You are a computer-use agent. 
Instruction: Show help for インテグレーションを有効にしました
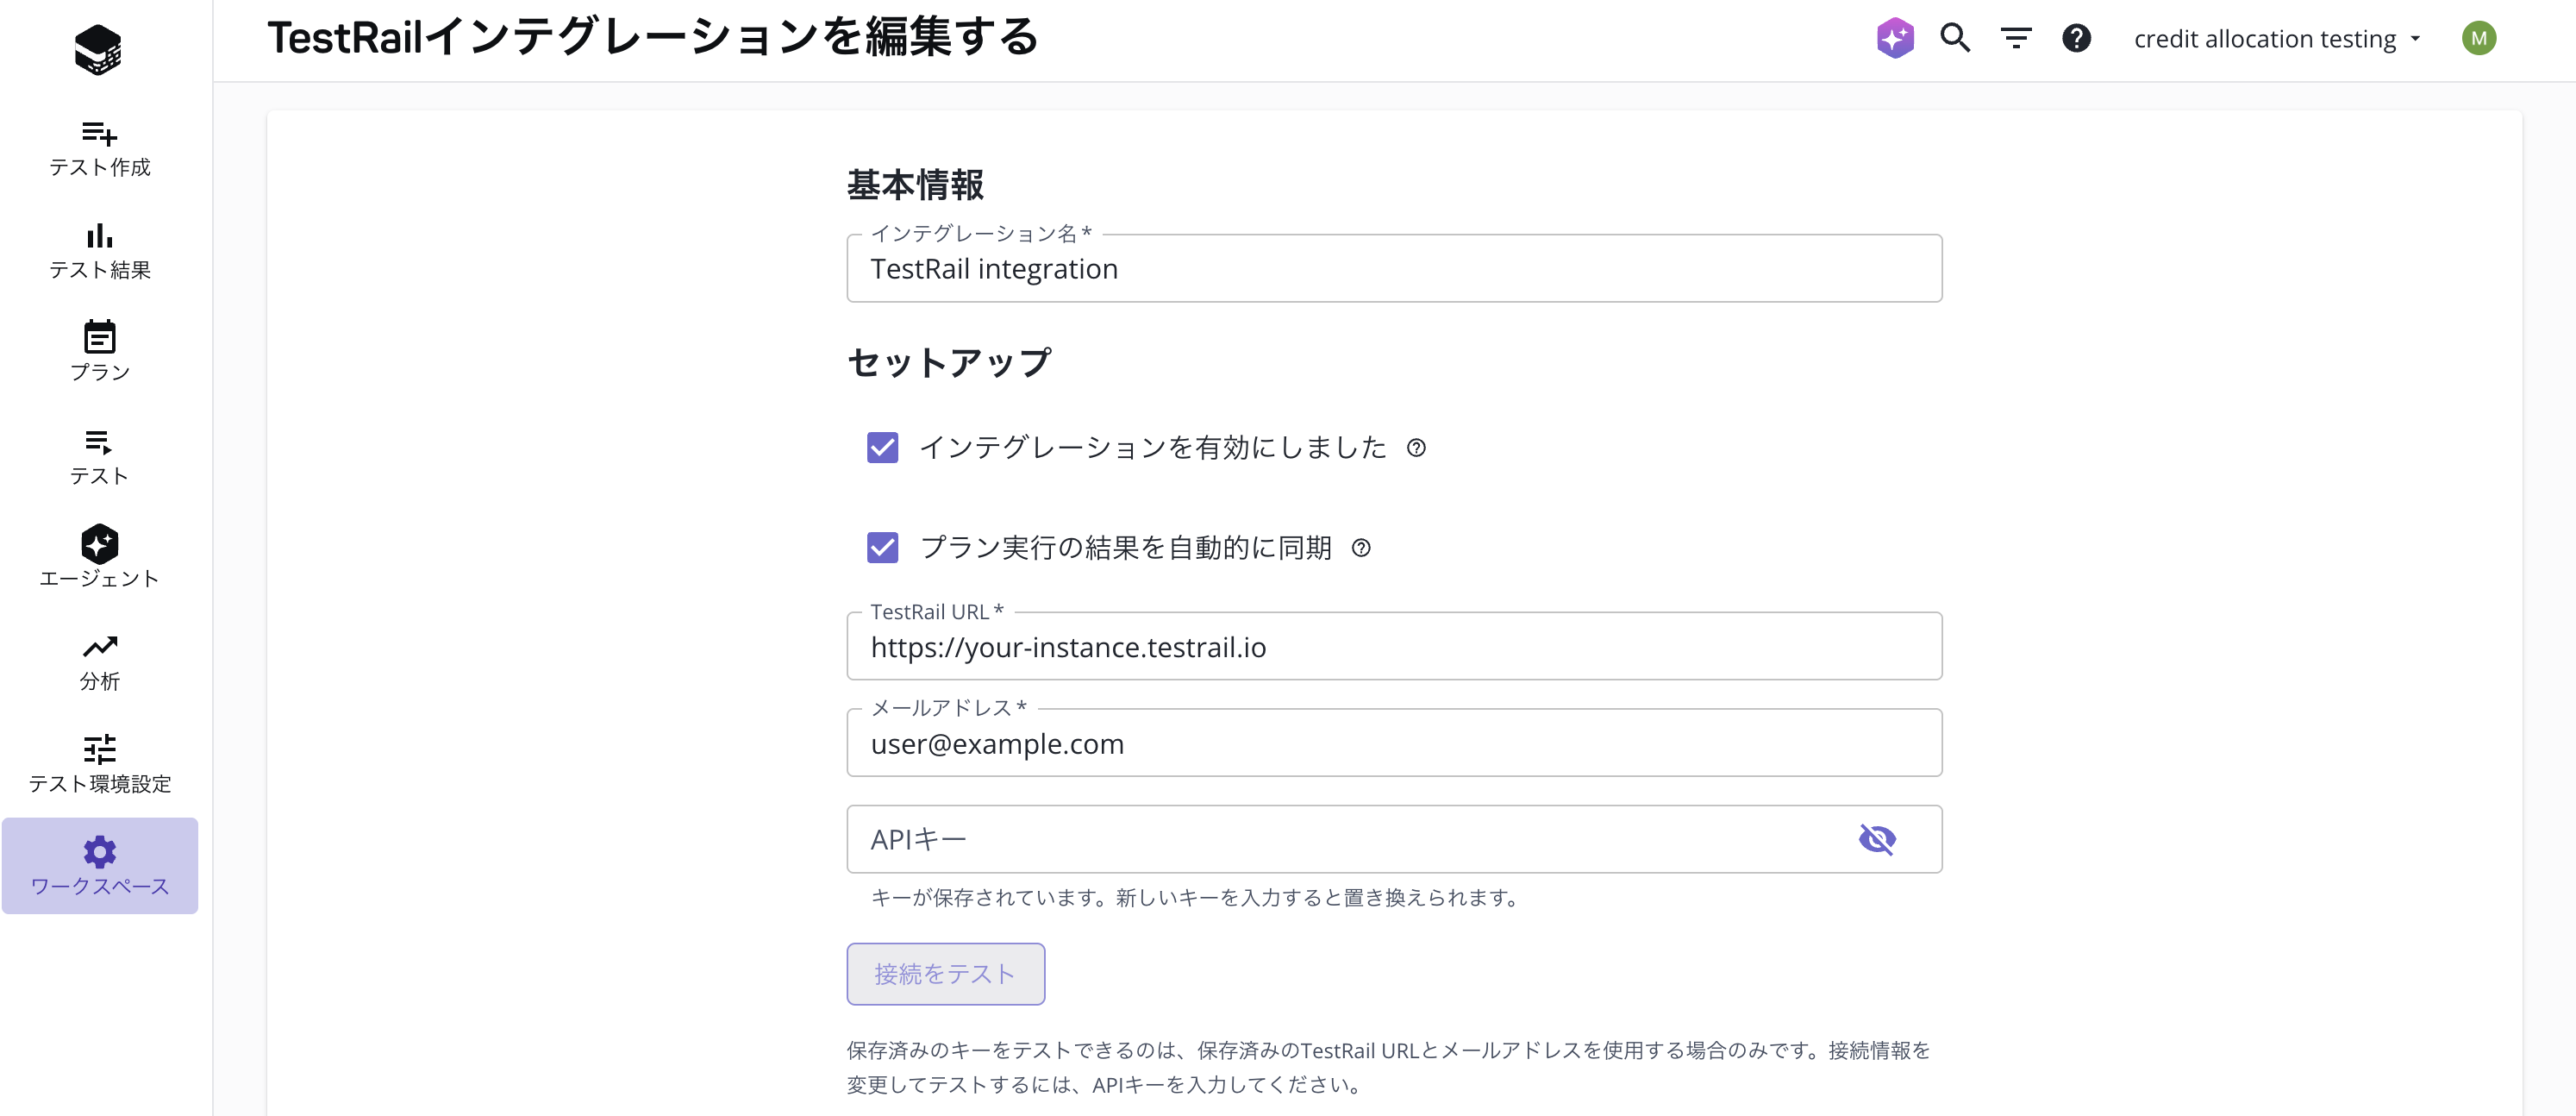tap(1416, 448)
